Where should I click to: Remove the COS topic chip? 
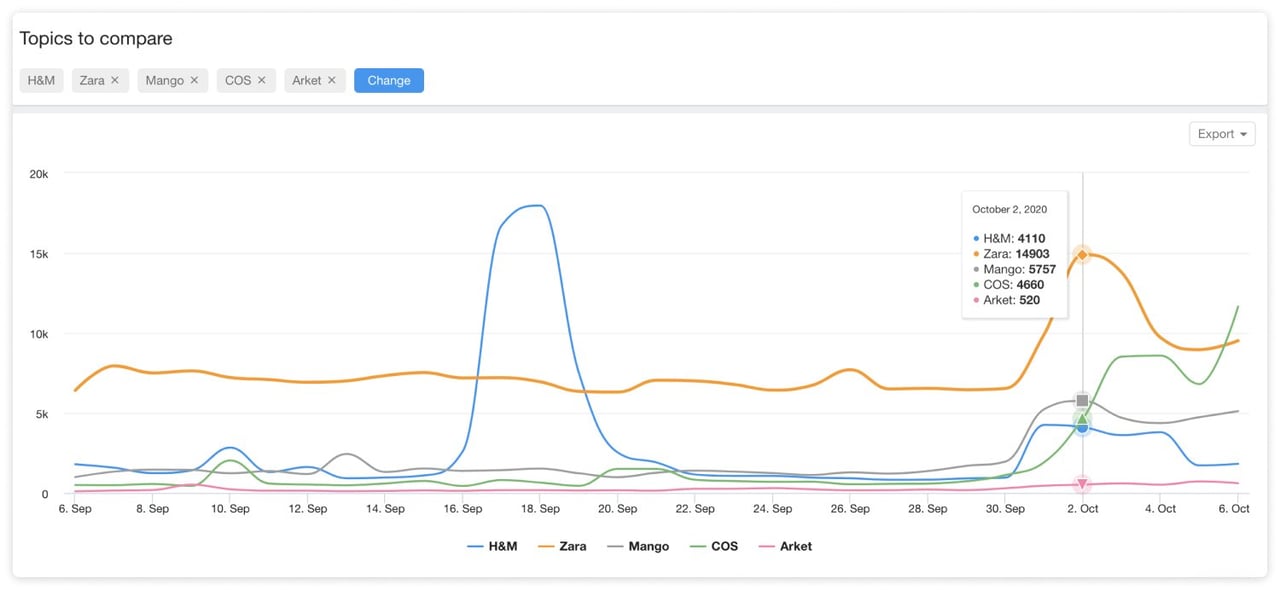coord(263,80)
